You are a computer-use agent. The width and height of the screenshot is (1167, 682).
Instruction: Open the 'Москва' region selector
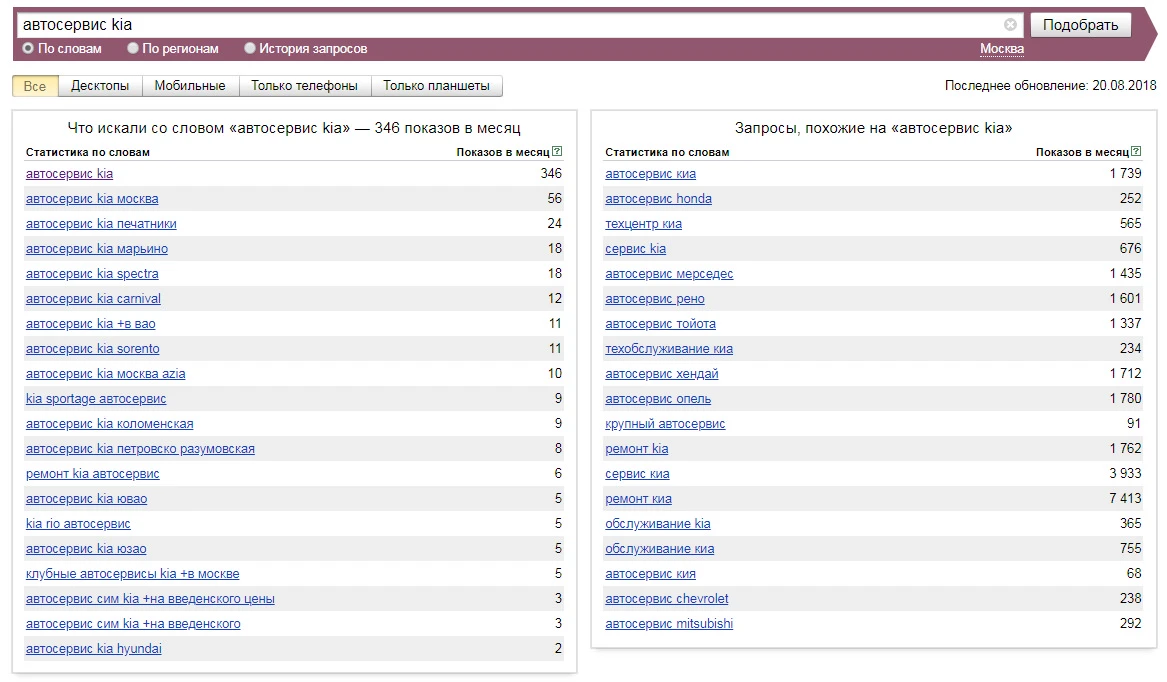click(x=1001, y=49)
